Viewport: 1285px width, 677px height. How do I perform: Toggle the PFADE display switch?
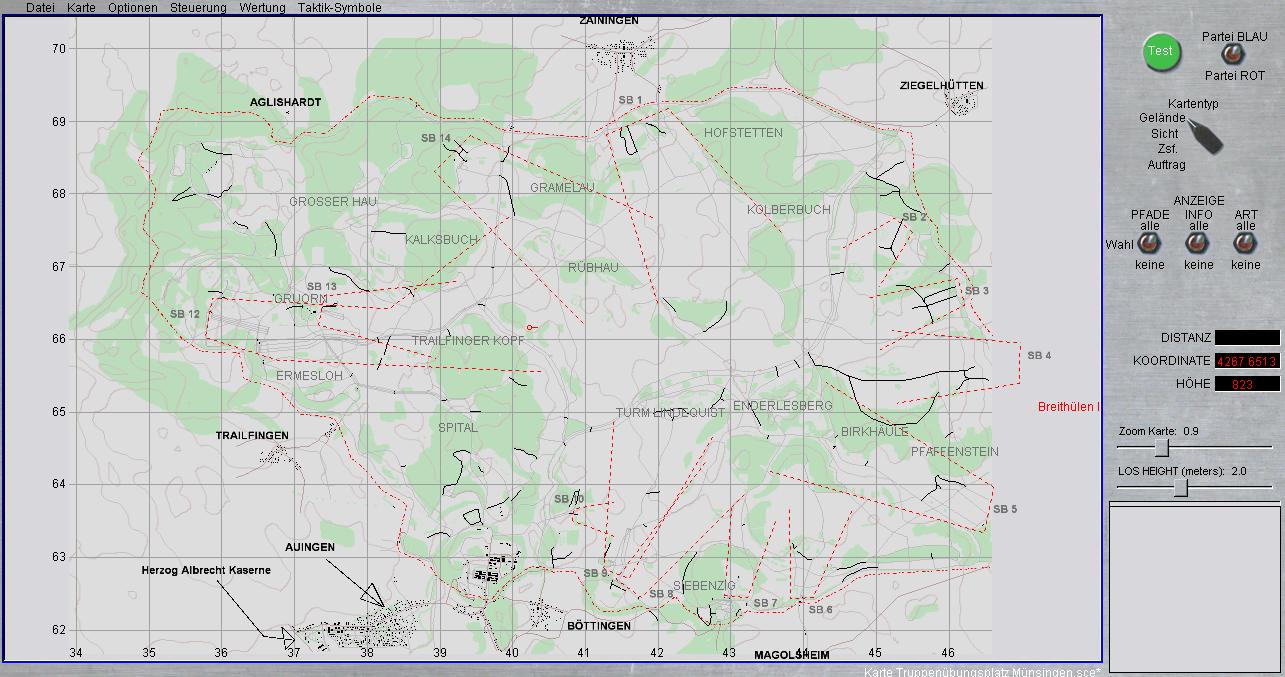coord(1149,243)
